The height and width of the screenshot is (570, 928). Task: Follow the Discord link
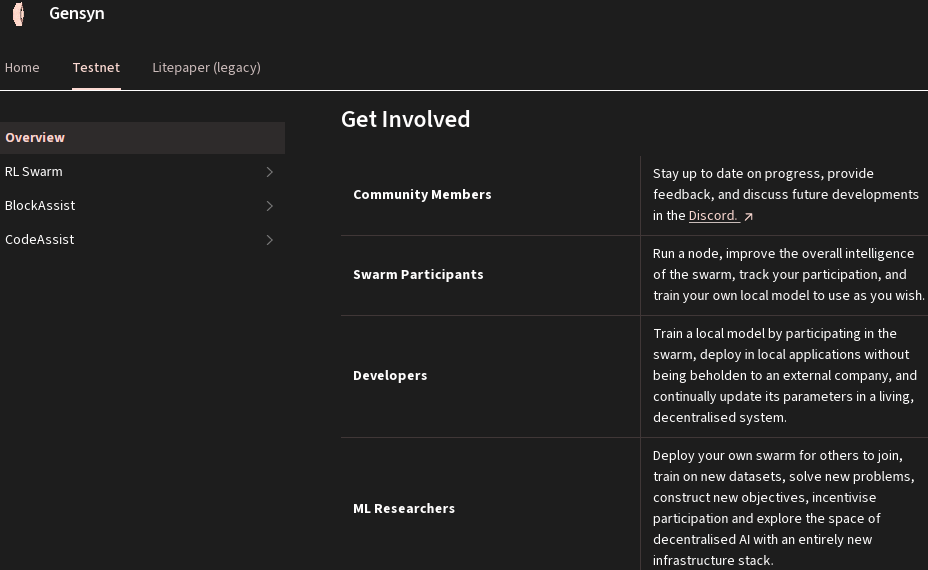[713, 216]
